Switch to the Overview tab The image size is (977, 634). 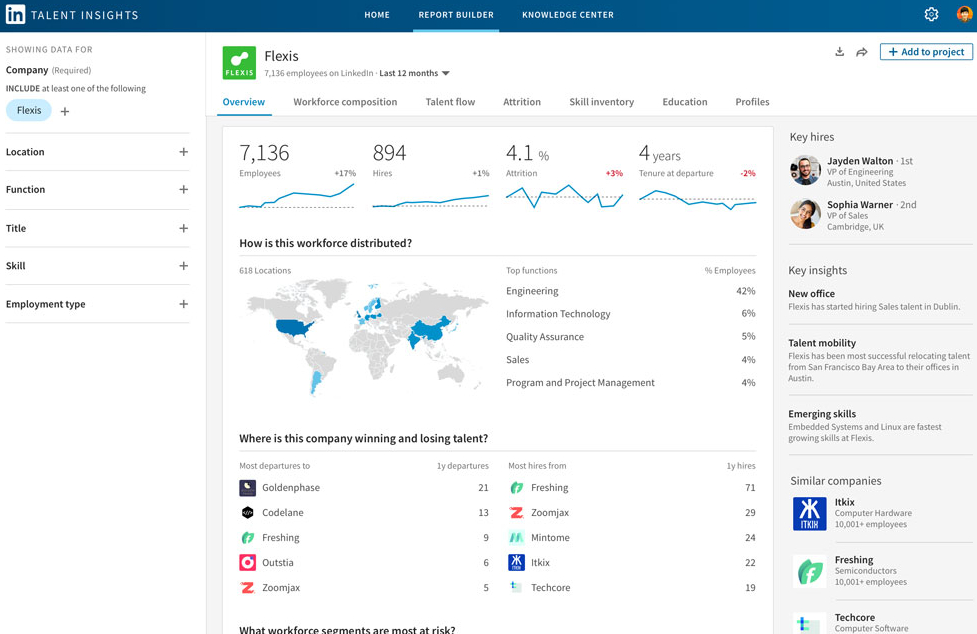(x=244, y=102)
